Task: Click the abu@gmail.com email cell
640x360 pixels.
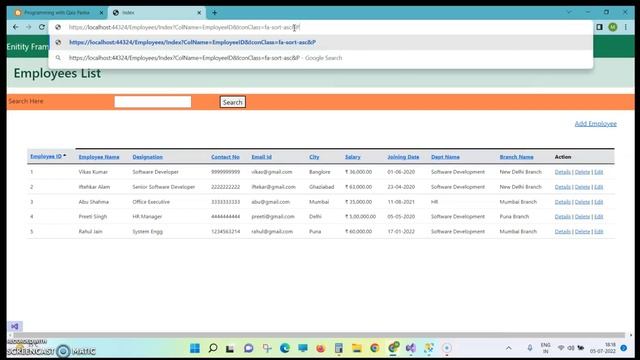Action: tap(271, 202)
